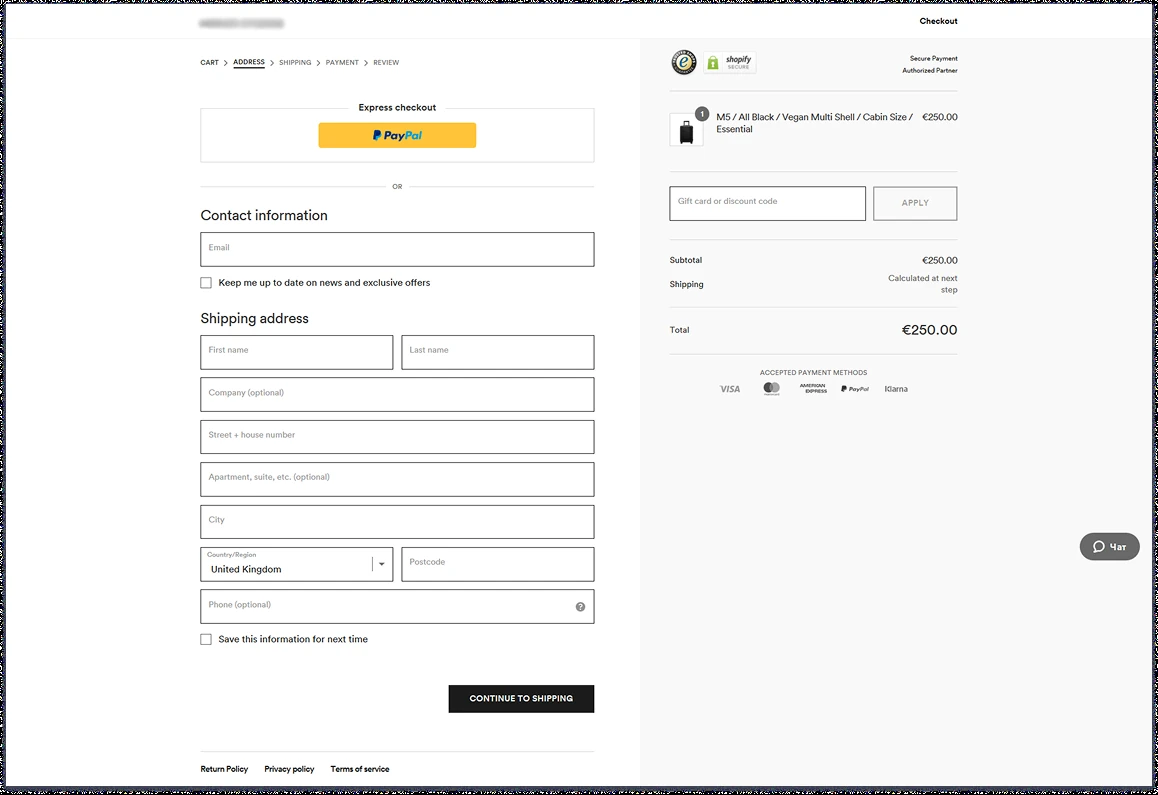Focus the Apartment, suite, etc. field
This screenshot has height=795, width=1158.
coord(397,480)
